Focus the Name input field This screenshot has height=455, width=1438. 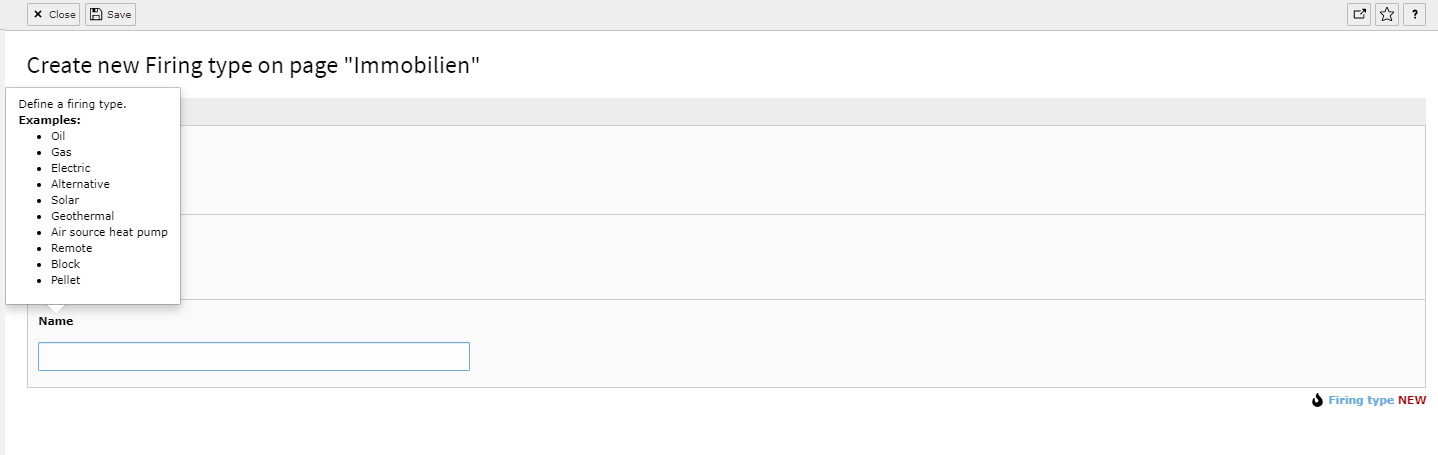click(254, 356)
